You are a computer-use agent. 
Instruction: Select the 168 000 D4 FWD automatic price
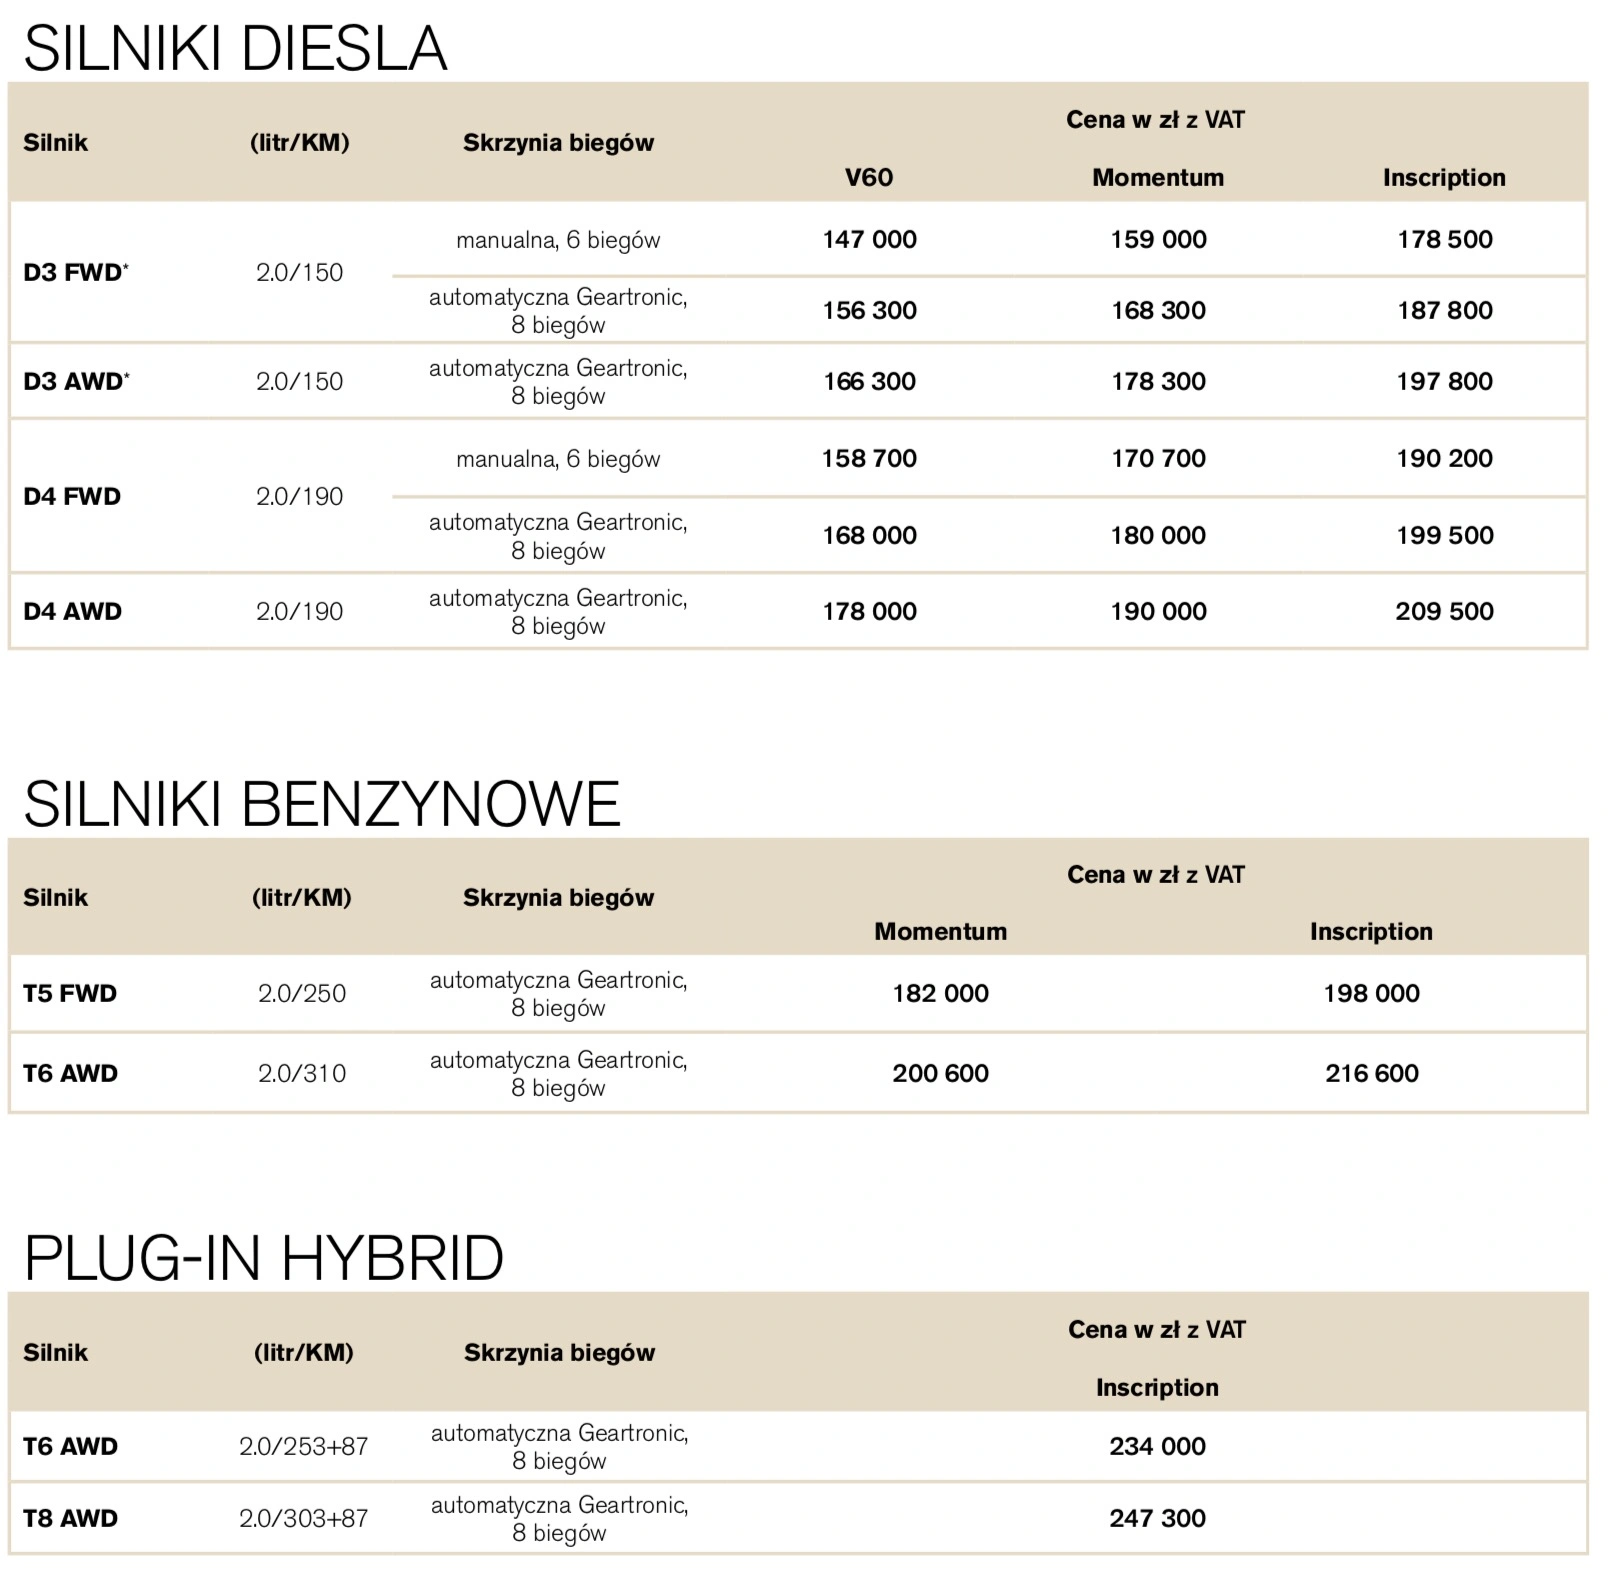pos(869,535)
